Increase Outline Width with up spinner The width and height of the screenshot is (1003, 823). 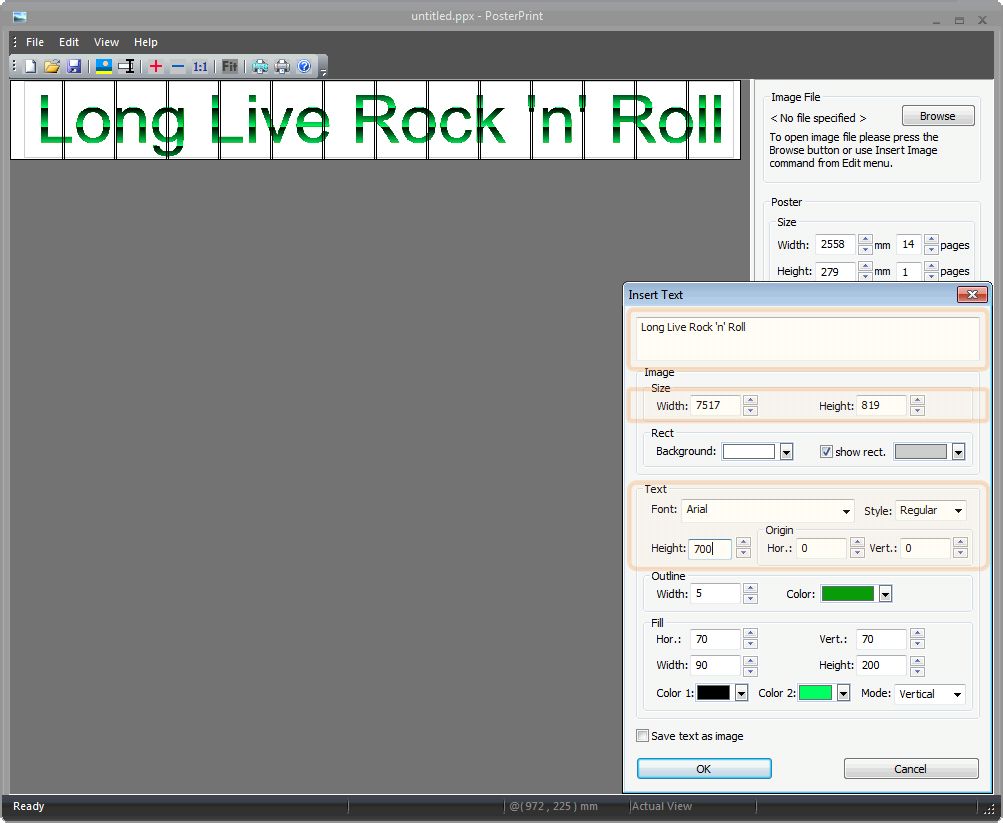click(750, 588)
